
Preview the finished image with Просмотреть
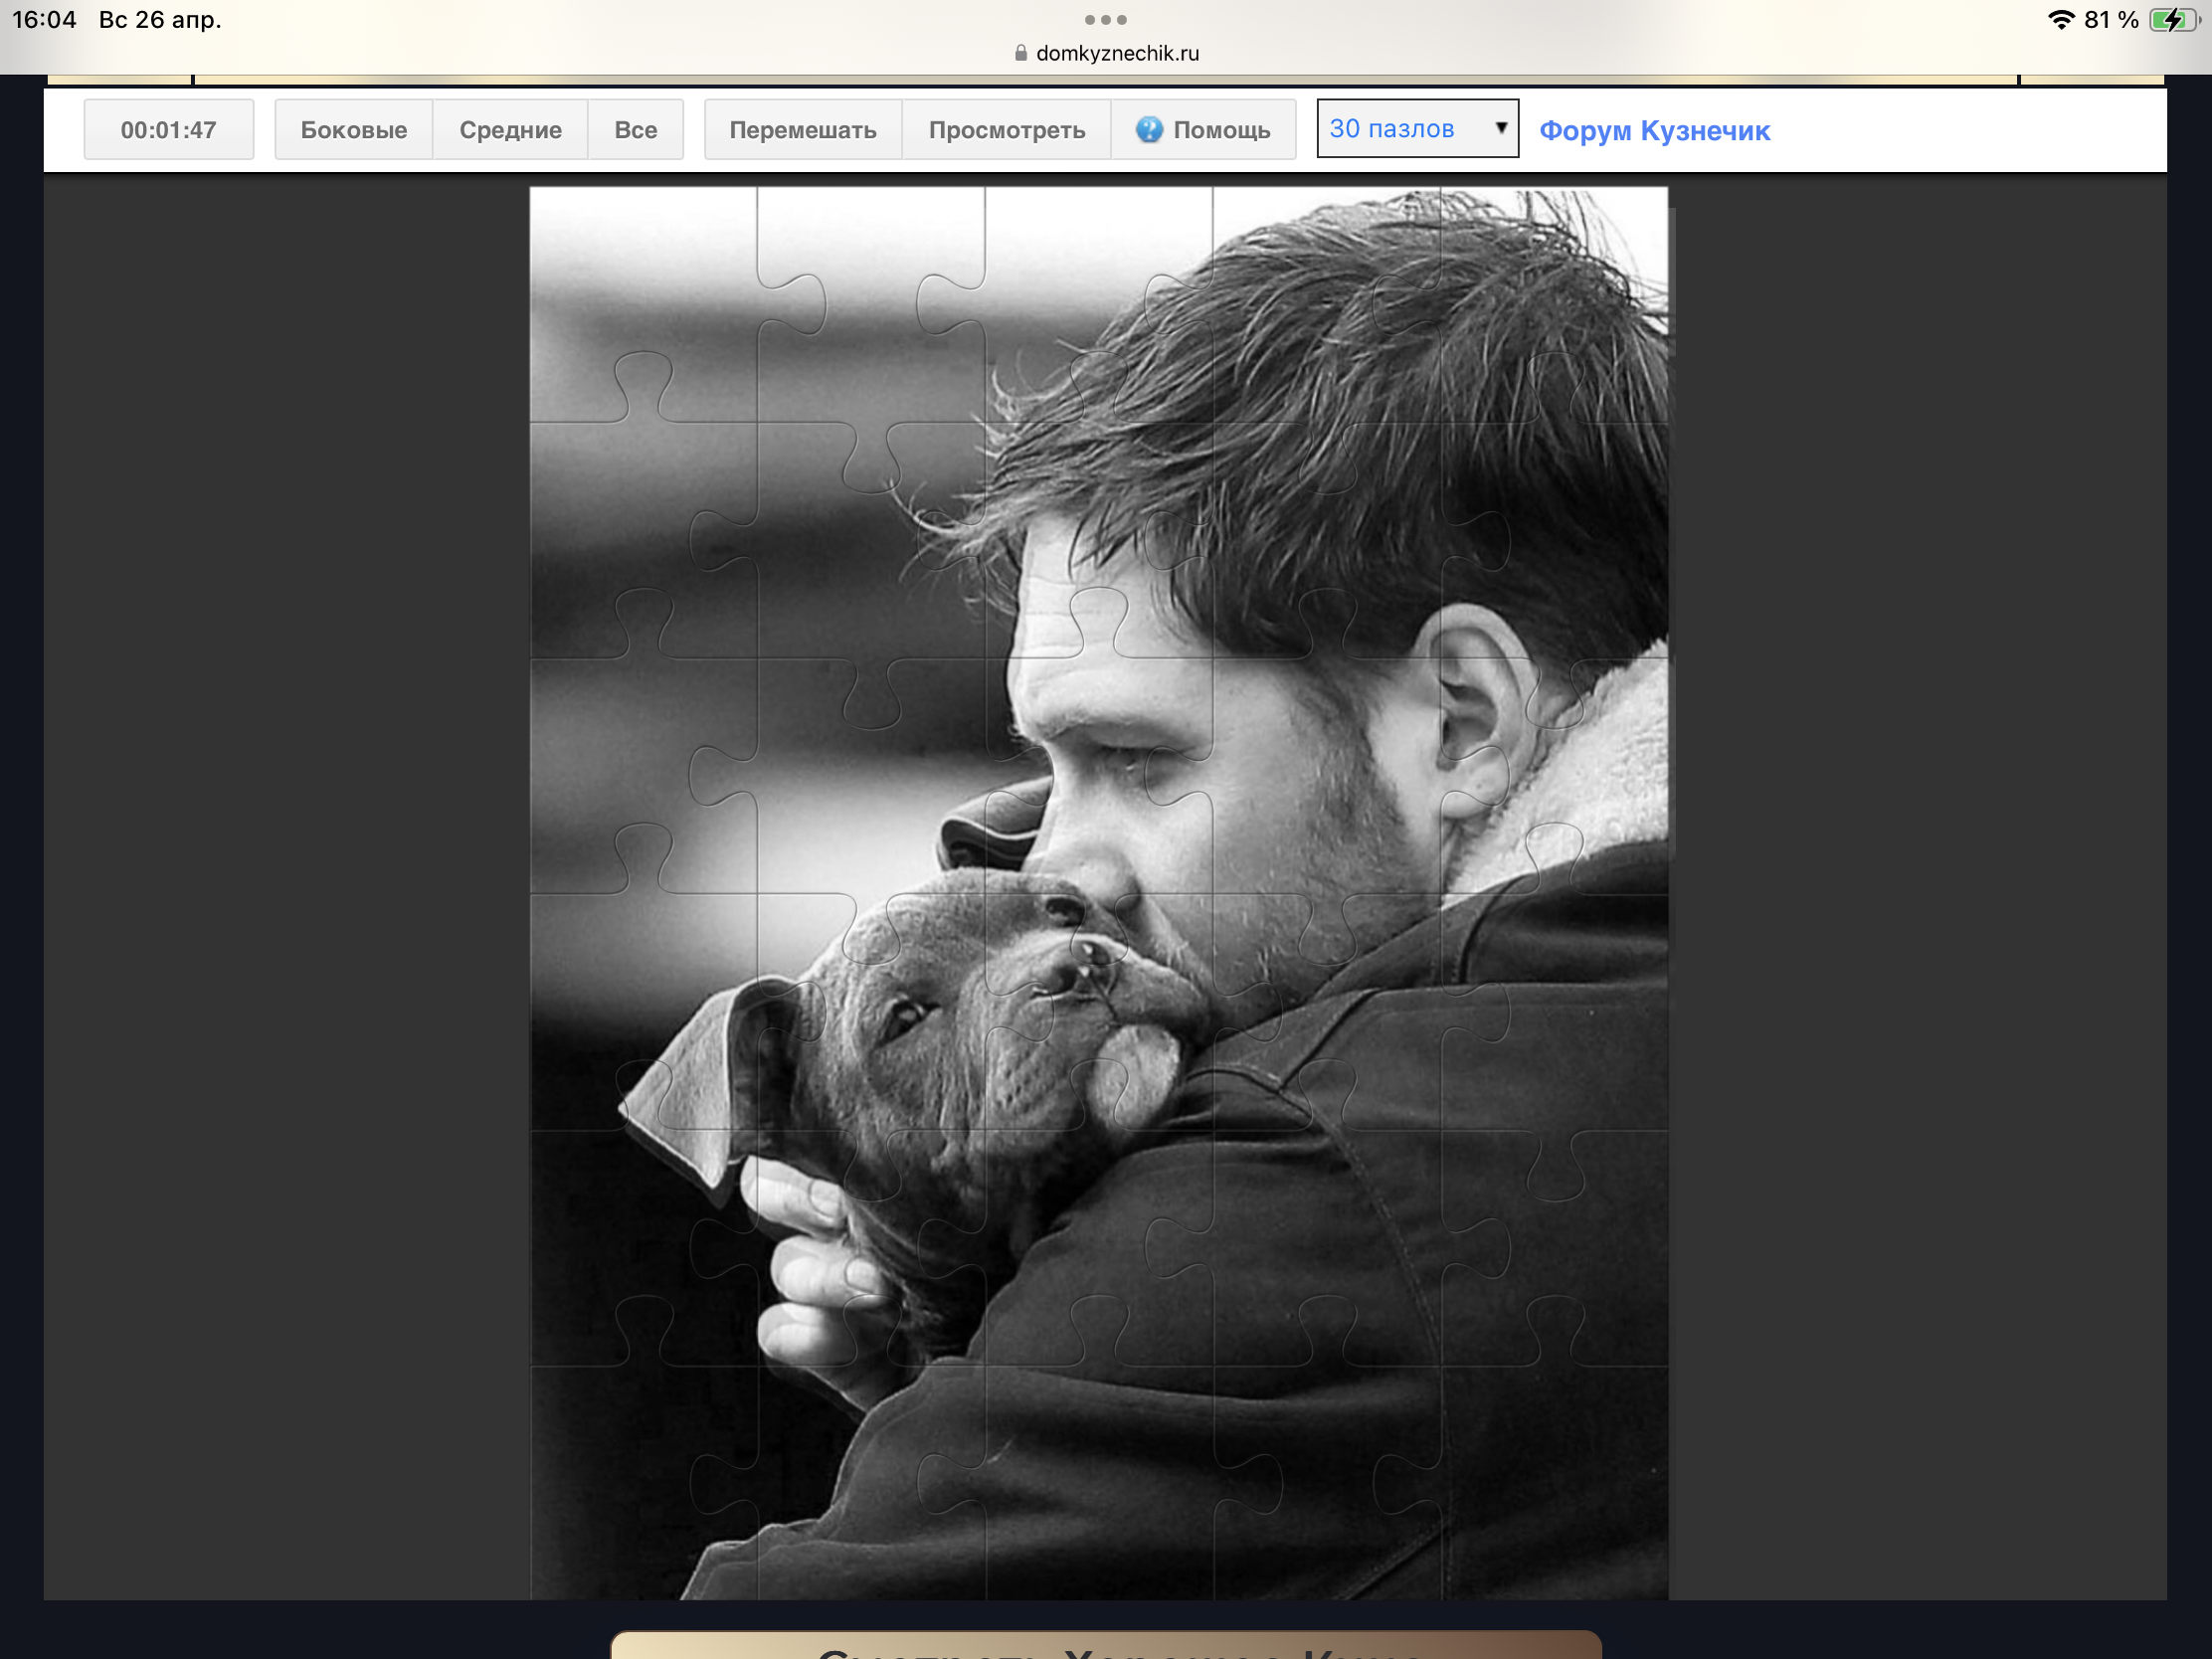click(x=1006, y=130)
